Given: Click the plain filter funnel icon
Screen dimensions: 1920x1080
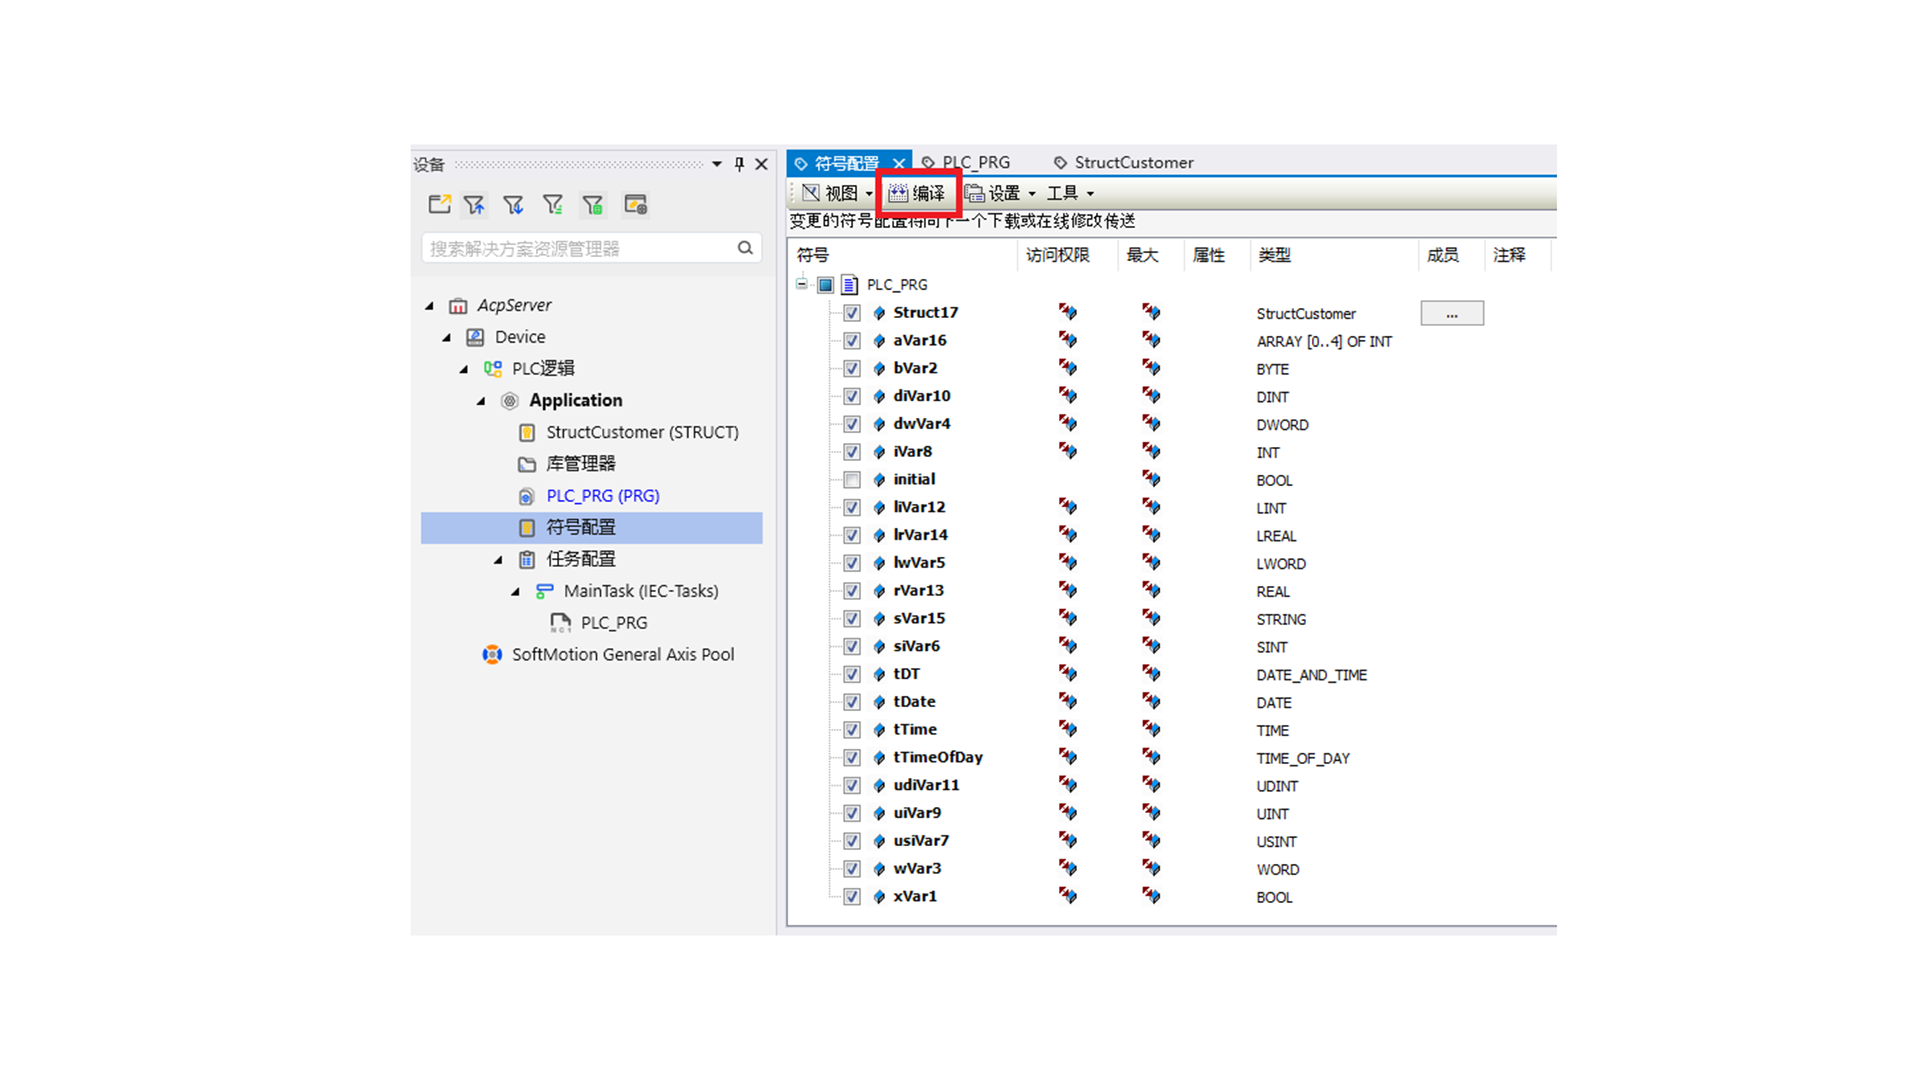Looking at the screenshot, I should point(553,204).
